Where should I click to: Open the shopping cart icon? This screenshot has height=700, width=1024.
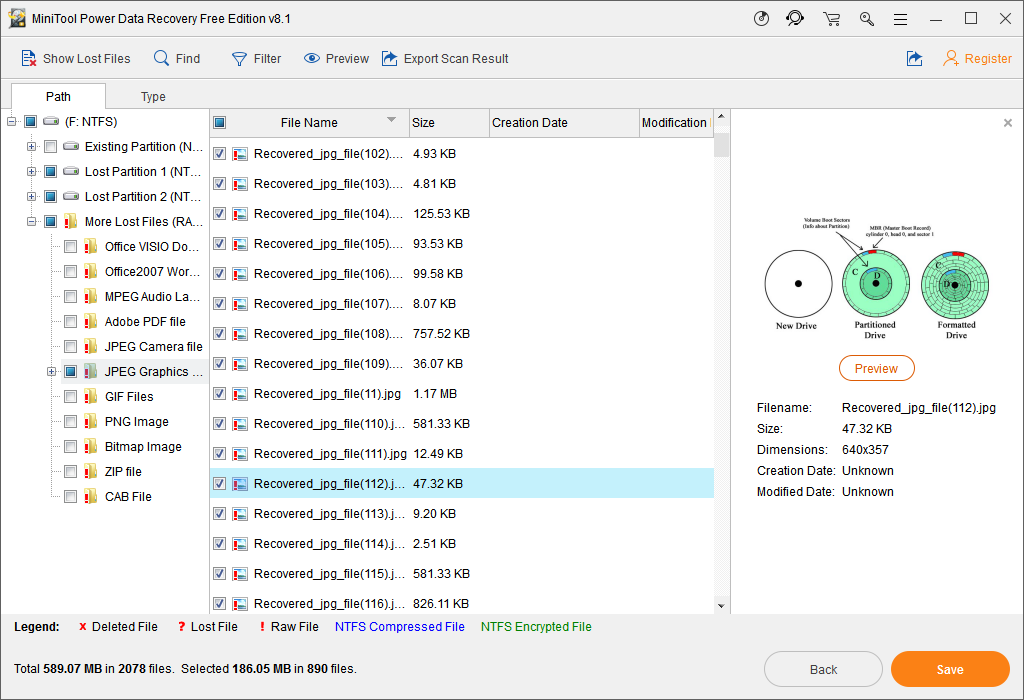831,18
